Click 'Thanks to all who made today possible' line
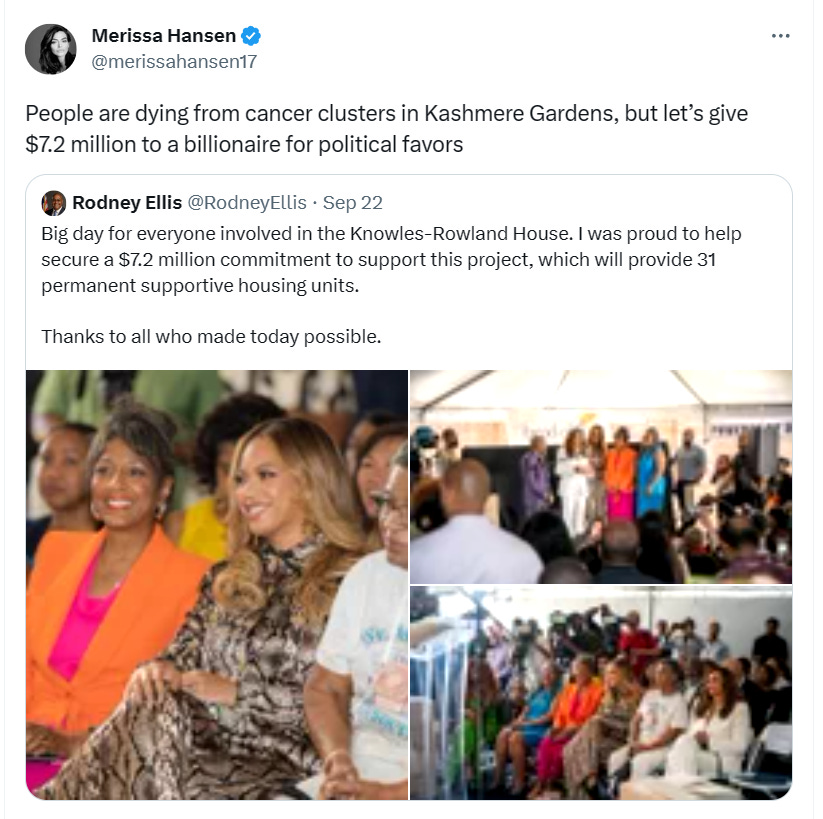Screen dimensions: 823x819 coord(211,337)
